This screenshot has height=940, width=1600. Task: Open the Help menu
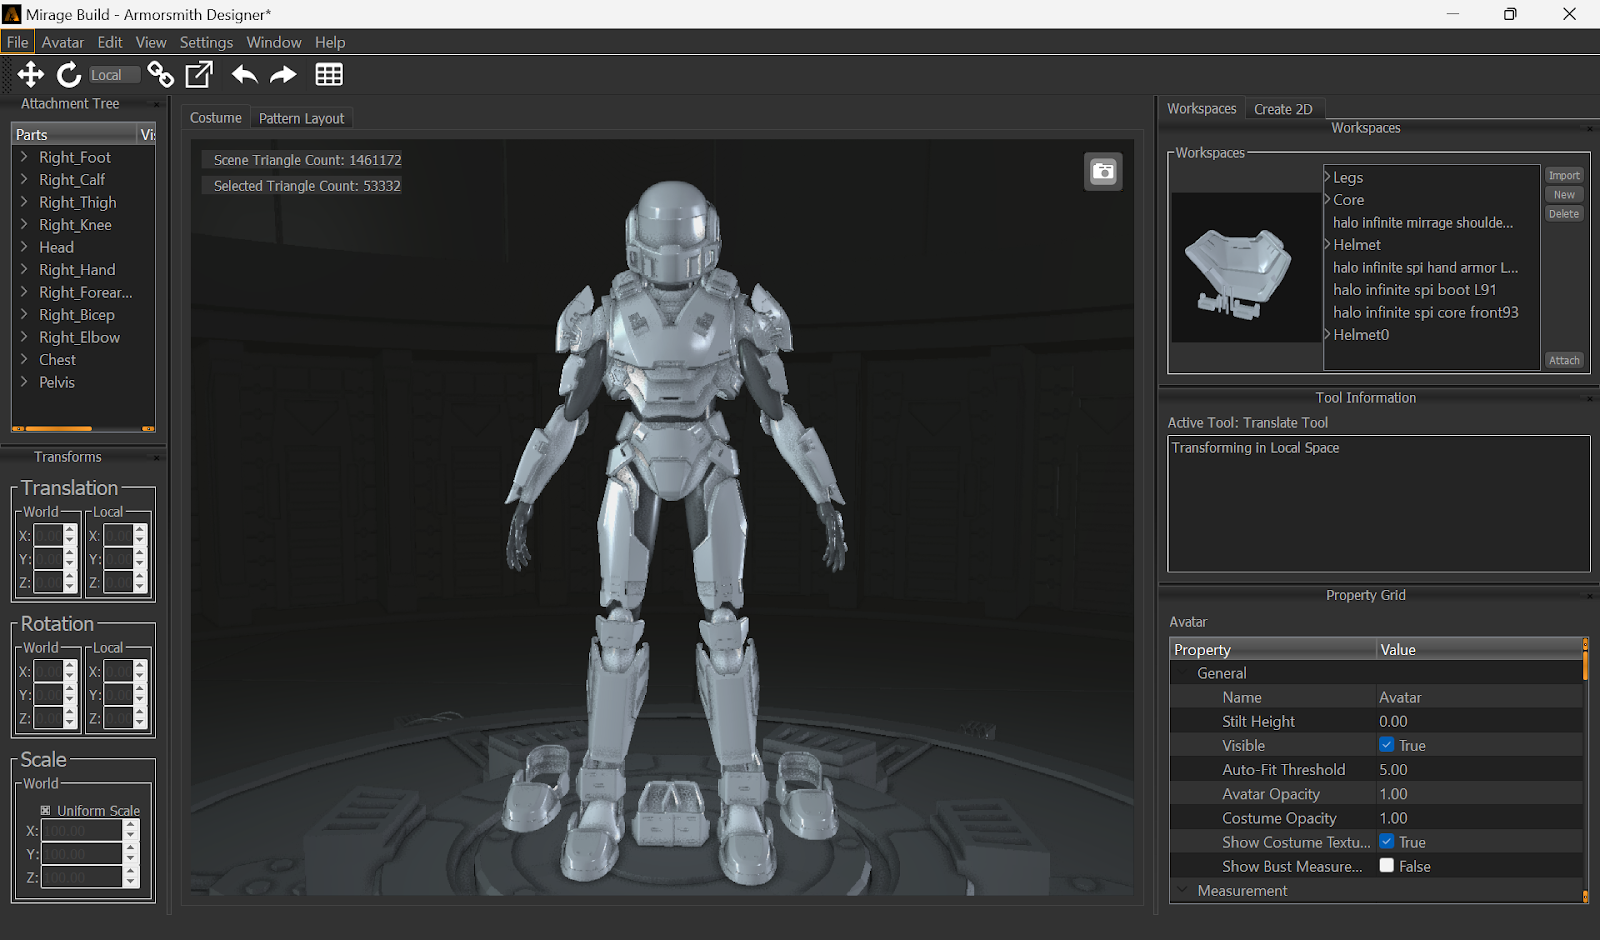tap(330, 42)
